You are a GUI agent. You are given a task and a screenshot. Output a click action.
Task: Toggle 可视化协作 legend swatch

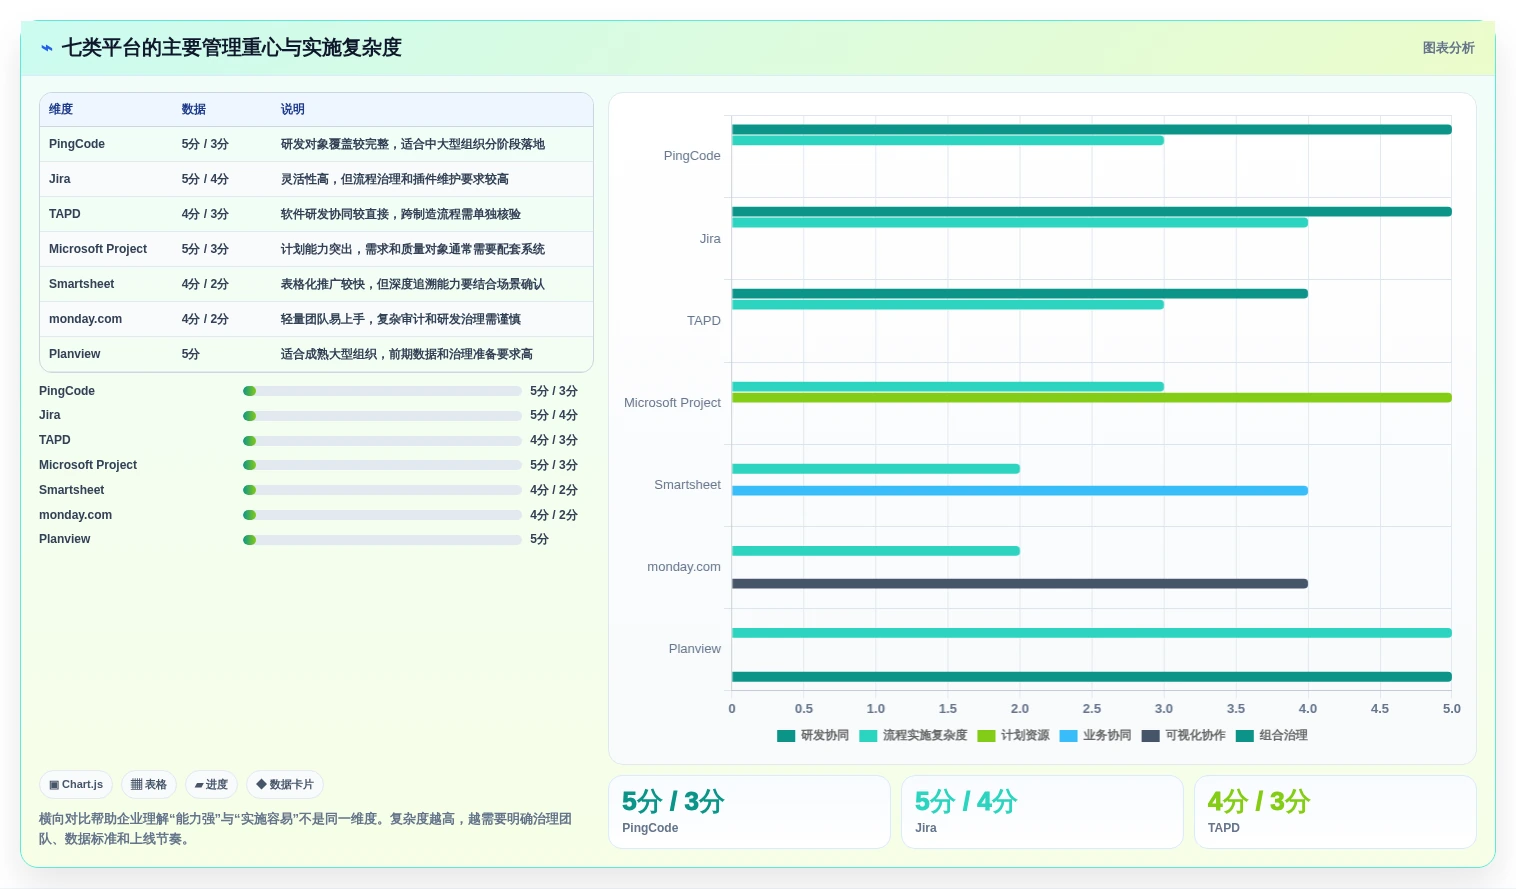point(1150,736)
